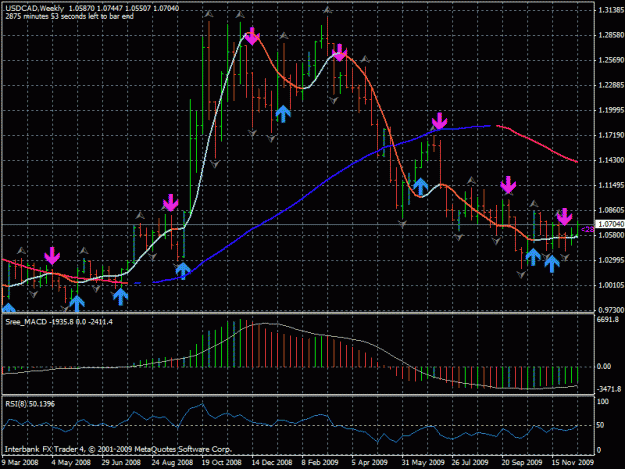Click the magenta <28 label beside current price

pos(588,230)
